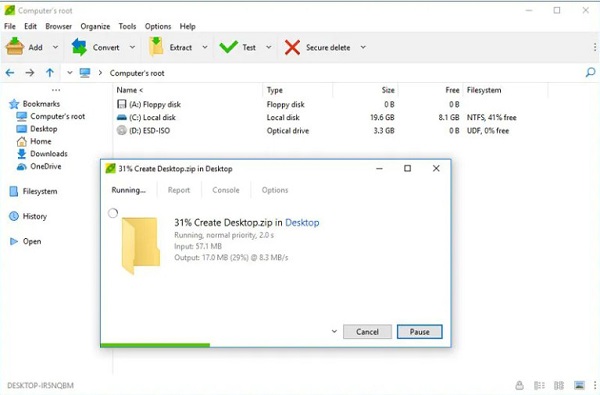Click the green Test checkmark icon
The width and height of the screenshot is (600, 395).
[x=228, y=47]
